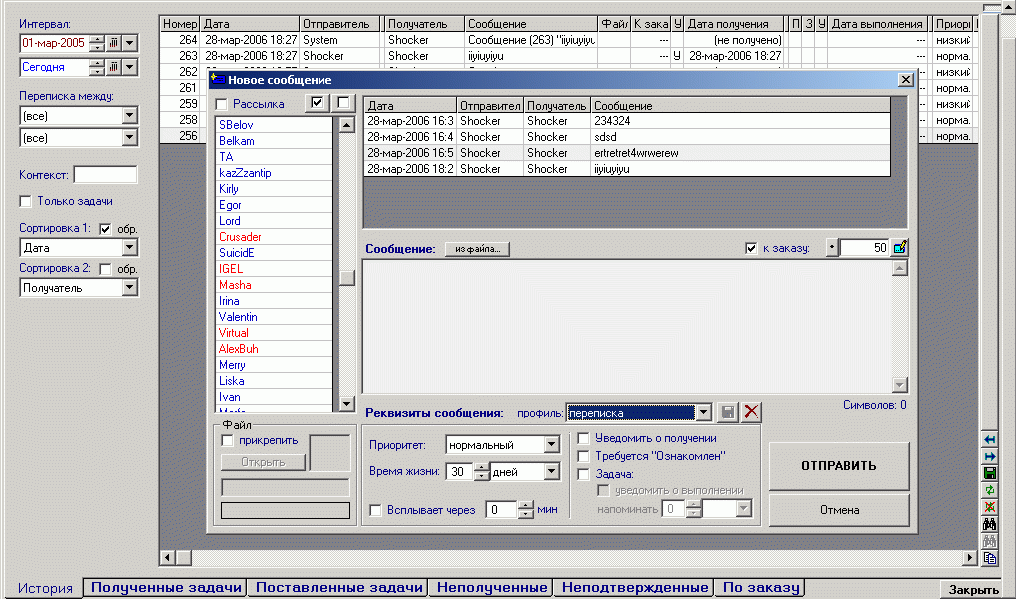The image size is (1016, 599).
Task: Click the copy documents icon in the side toolbar
Action: point(989,558)
